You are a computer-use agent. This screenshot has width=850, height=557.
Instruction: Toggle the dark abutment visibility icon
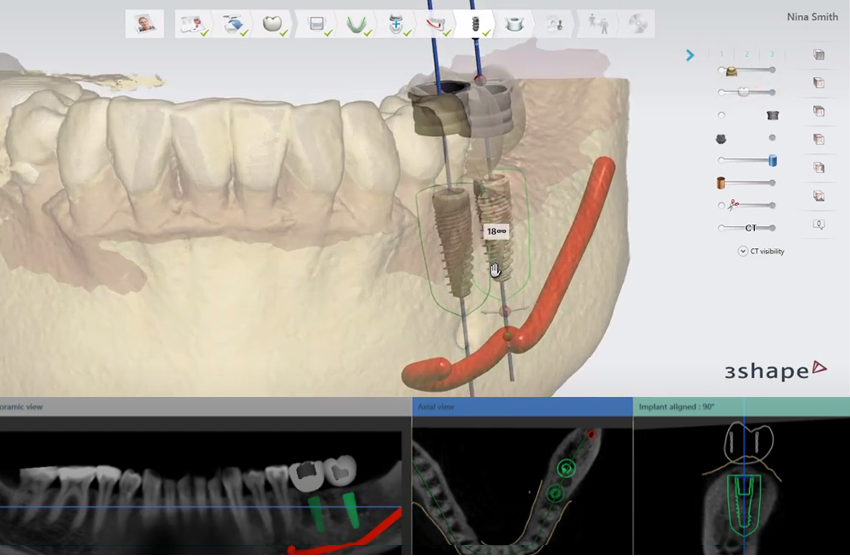pos(721,139)
